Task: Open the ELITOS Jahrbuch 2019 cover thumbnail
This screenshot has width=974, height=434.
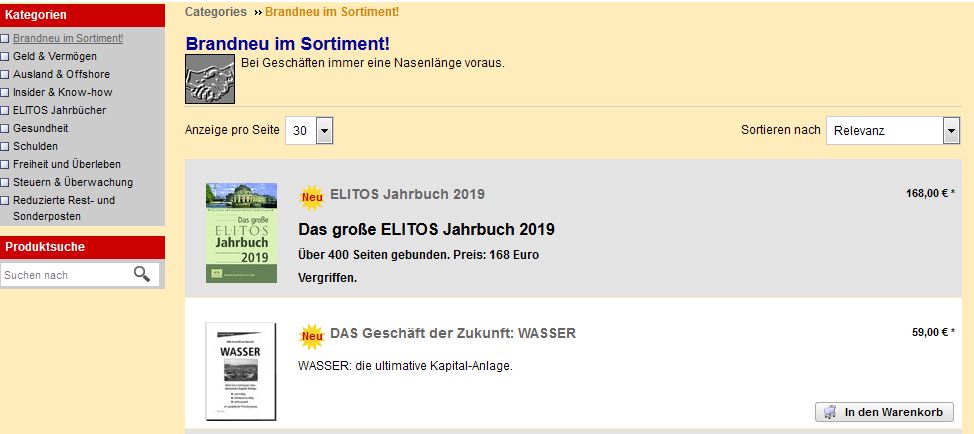Action: pyautogui.click(x=242, y=233)
